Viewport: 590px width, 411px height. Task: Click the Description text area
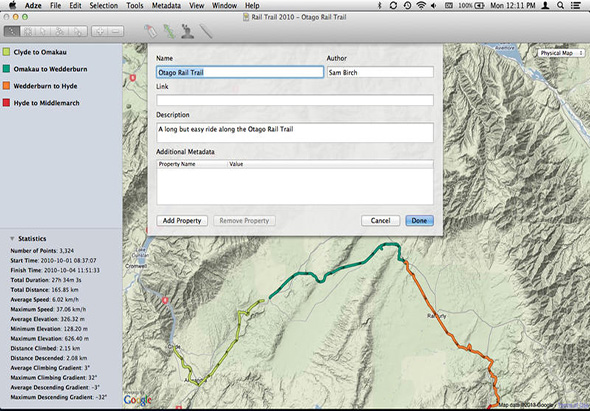tap(295, 132)
